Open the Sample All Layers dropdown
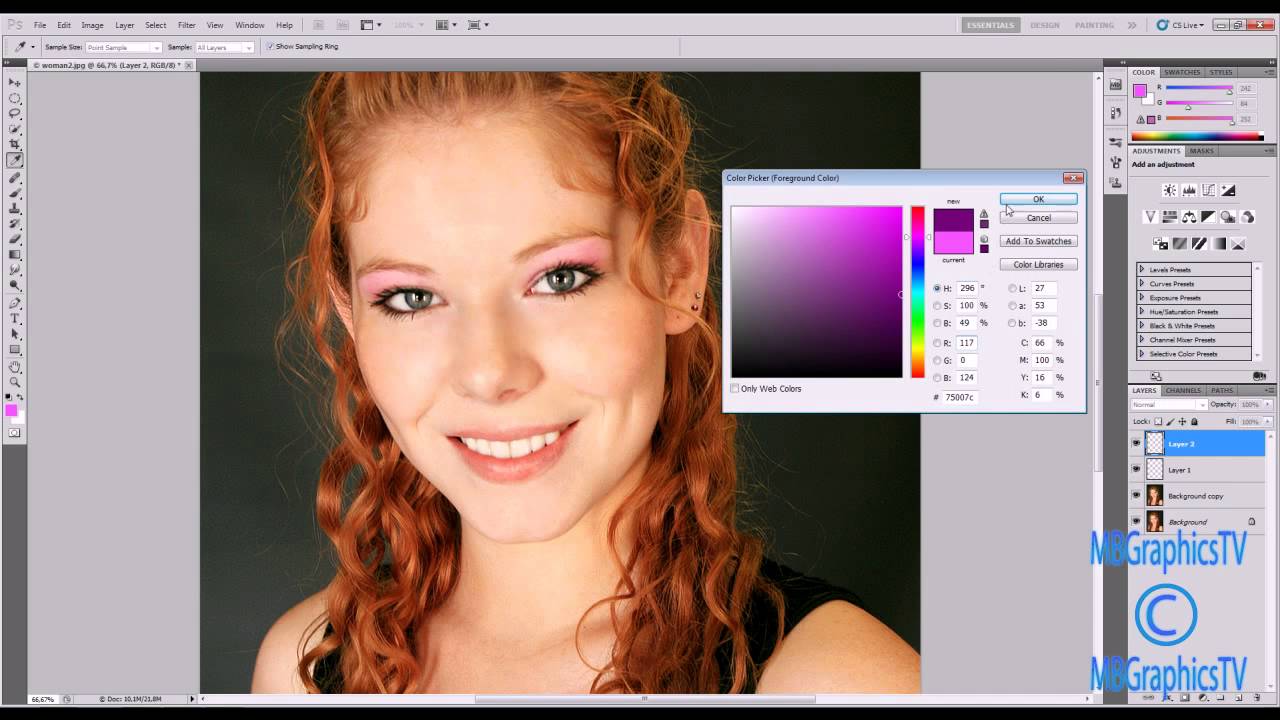This screenshot has height=720, width=1280. pyautogui.click(x=225, y=47)
